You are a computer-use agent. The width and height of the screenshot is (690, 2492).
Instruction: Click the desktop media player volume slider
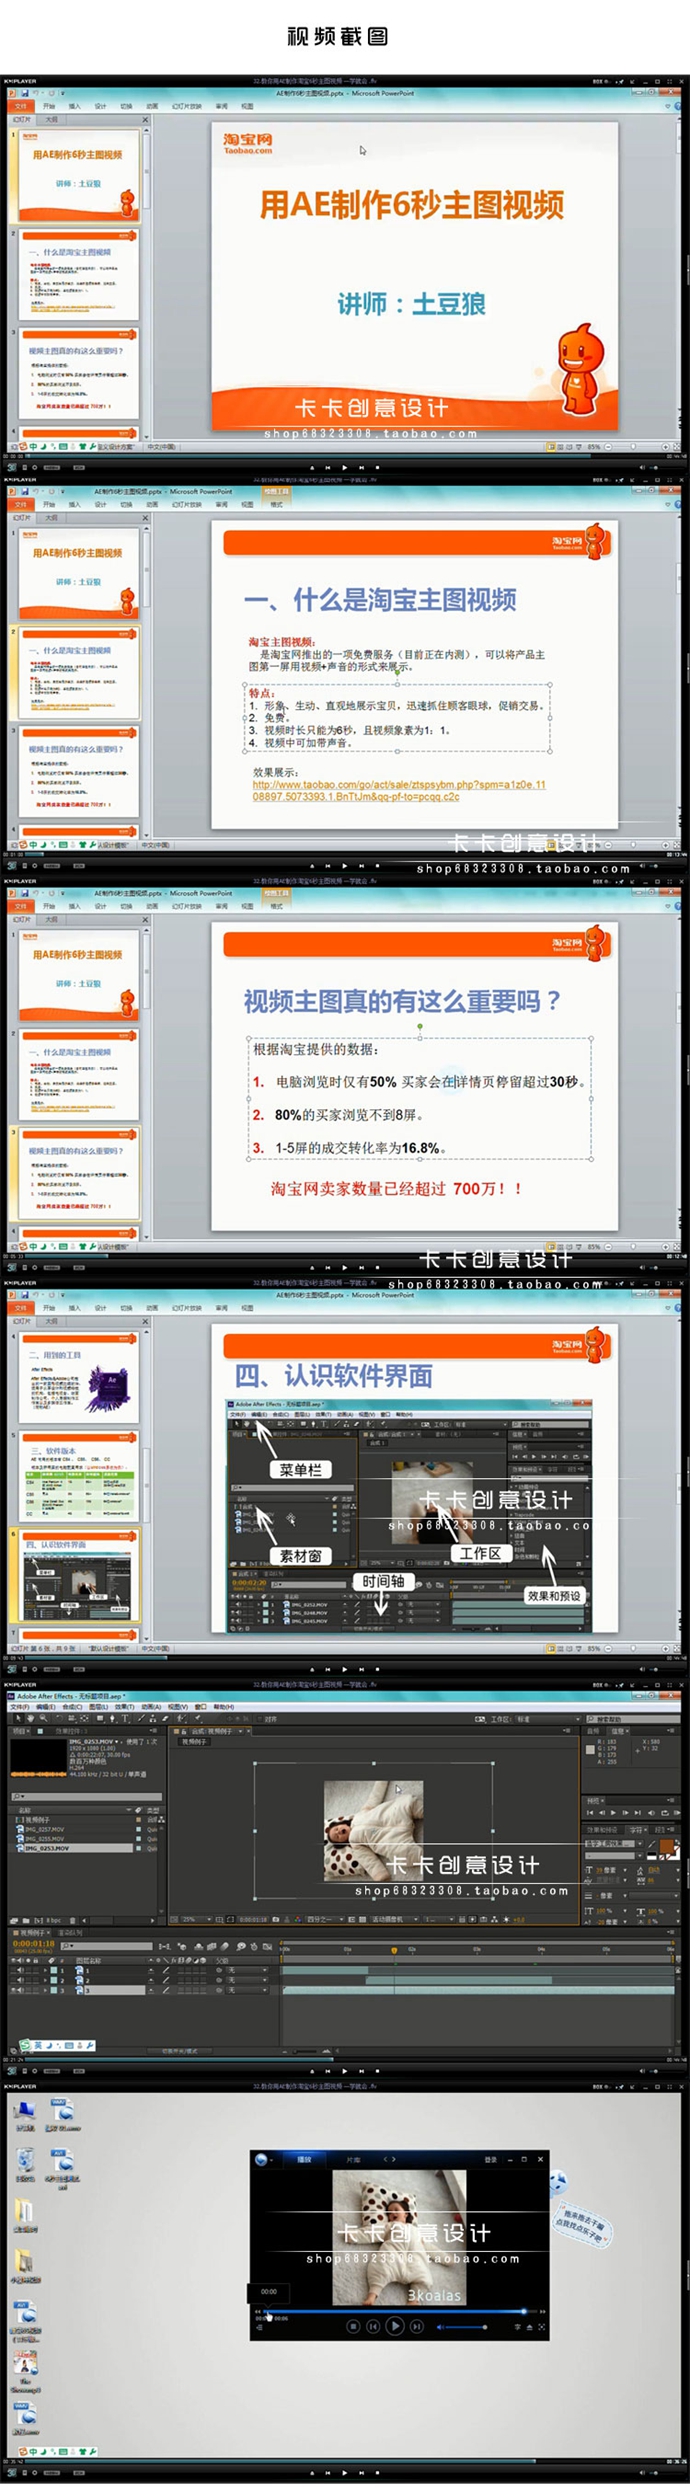(465, 2327)
